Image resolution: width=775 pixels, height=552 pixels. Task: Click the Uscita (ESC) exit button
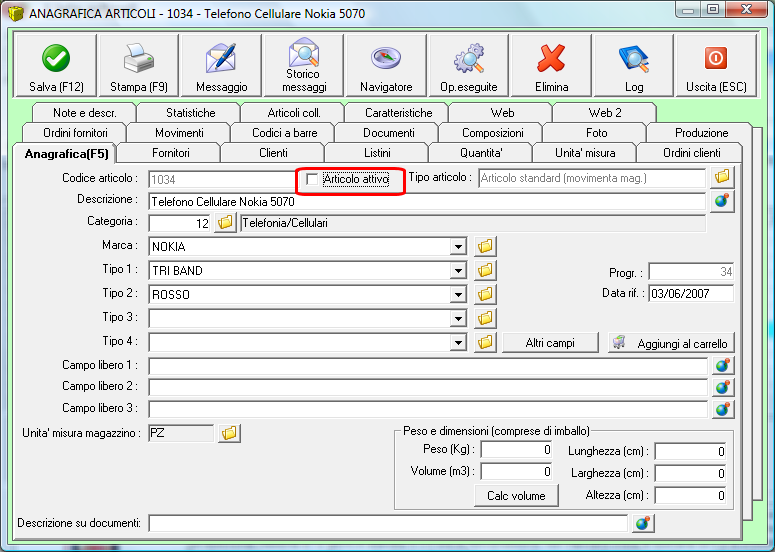click(x=716, y=65)
